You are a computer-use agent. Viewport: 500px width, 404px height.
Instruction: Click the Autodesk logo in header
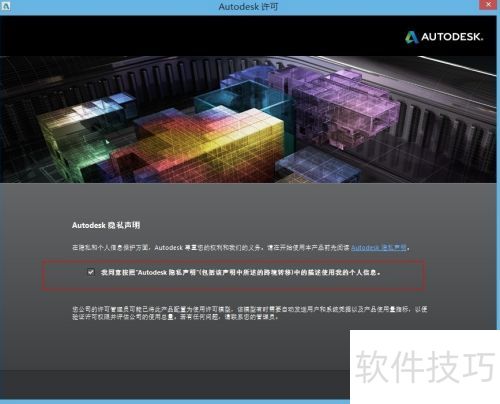click(444, 37)
